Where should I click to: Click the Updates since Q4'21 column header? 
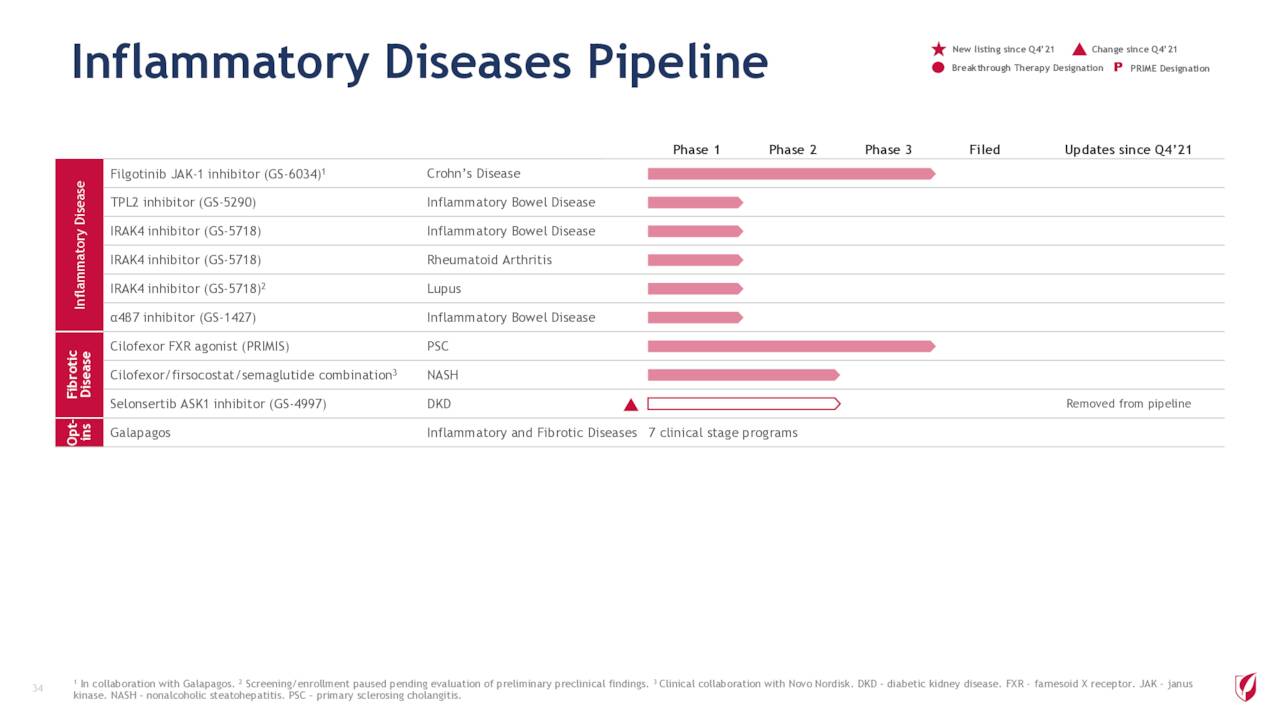click(1128, 150)
